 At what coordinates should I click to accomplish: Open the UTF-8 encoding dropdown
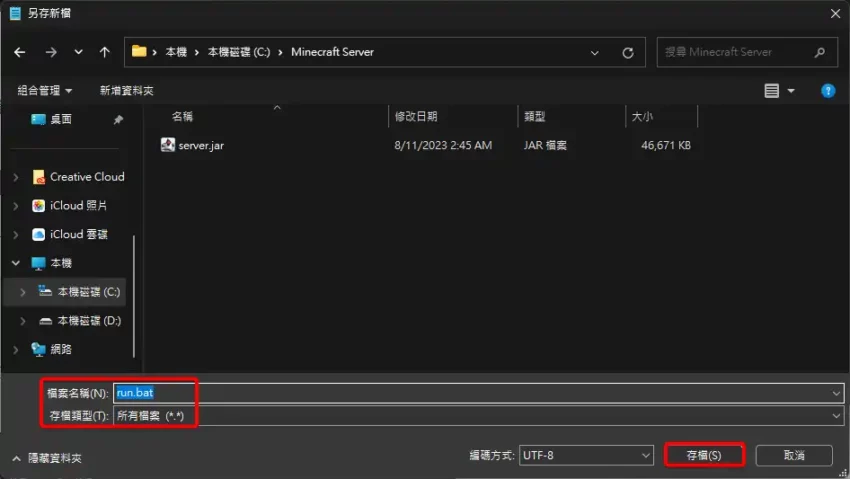[x=586, y=455]
